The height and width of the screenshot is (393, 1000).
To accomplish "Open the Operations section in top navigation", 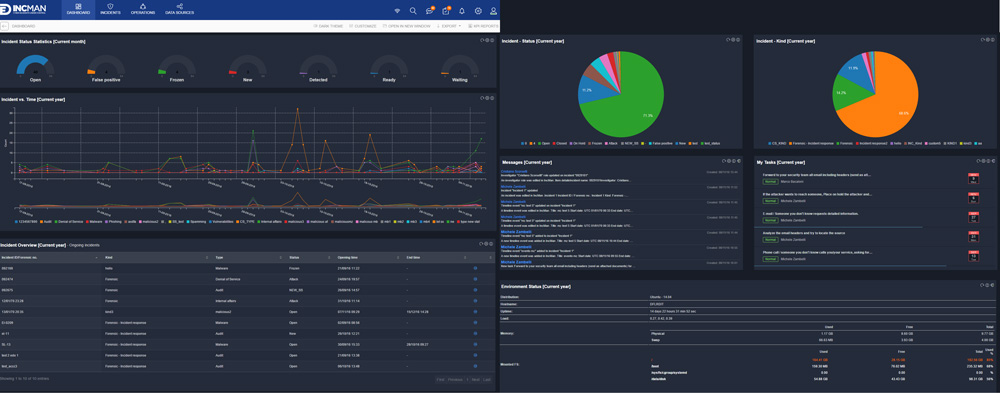I will tap(142, 9).
